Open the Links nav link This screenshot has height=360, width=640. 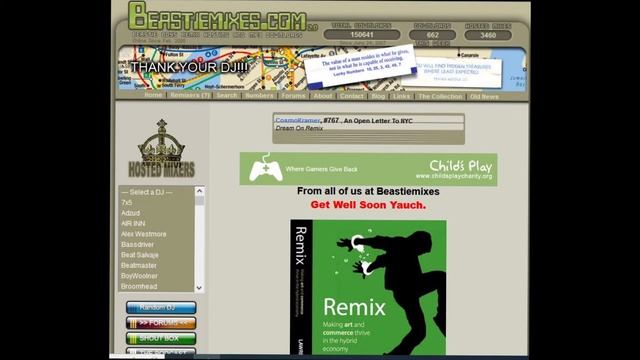pyautogui.click(x=402, y=96)
